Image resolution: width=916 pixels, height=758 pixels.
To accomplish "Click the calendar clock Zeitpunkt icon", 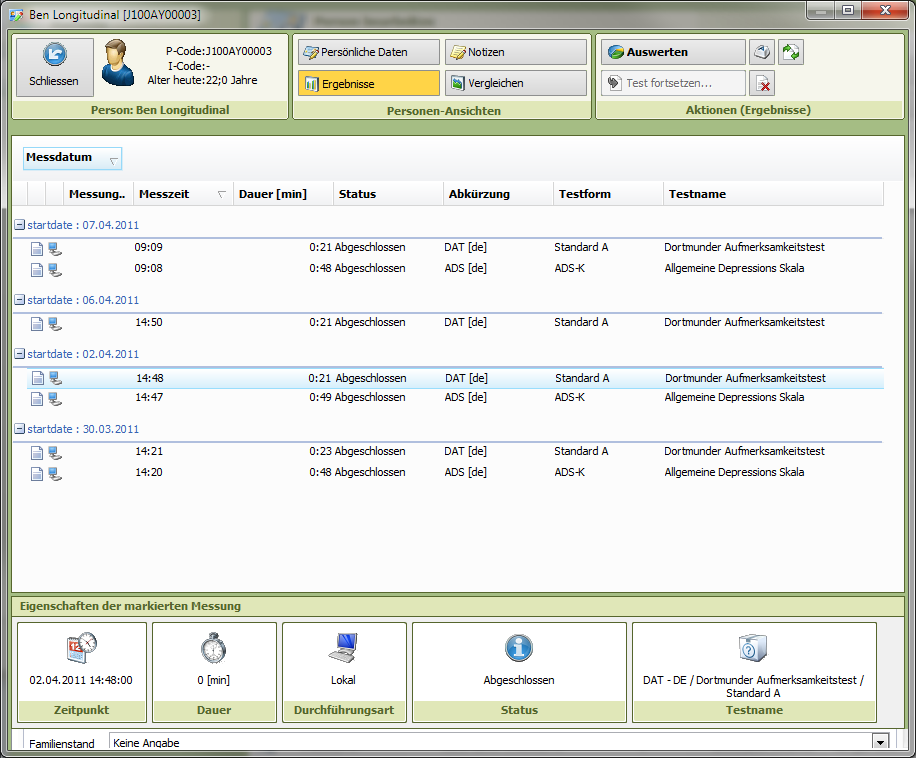I will coord(81,648).
